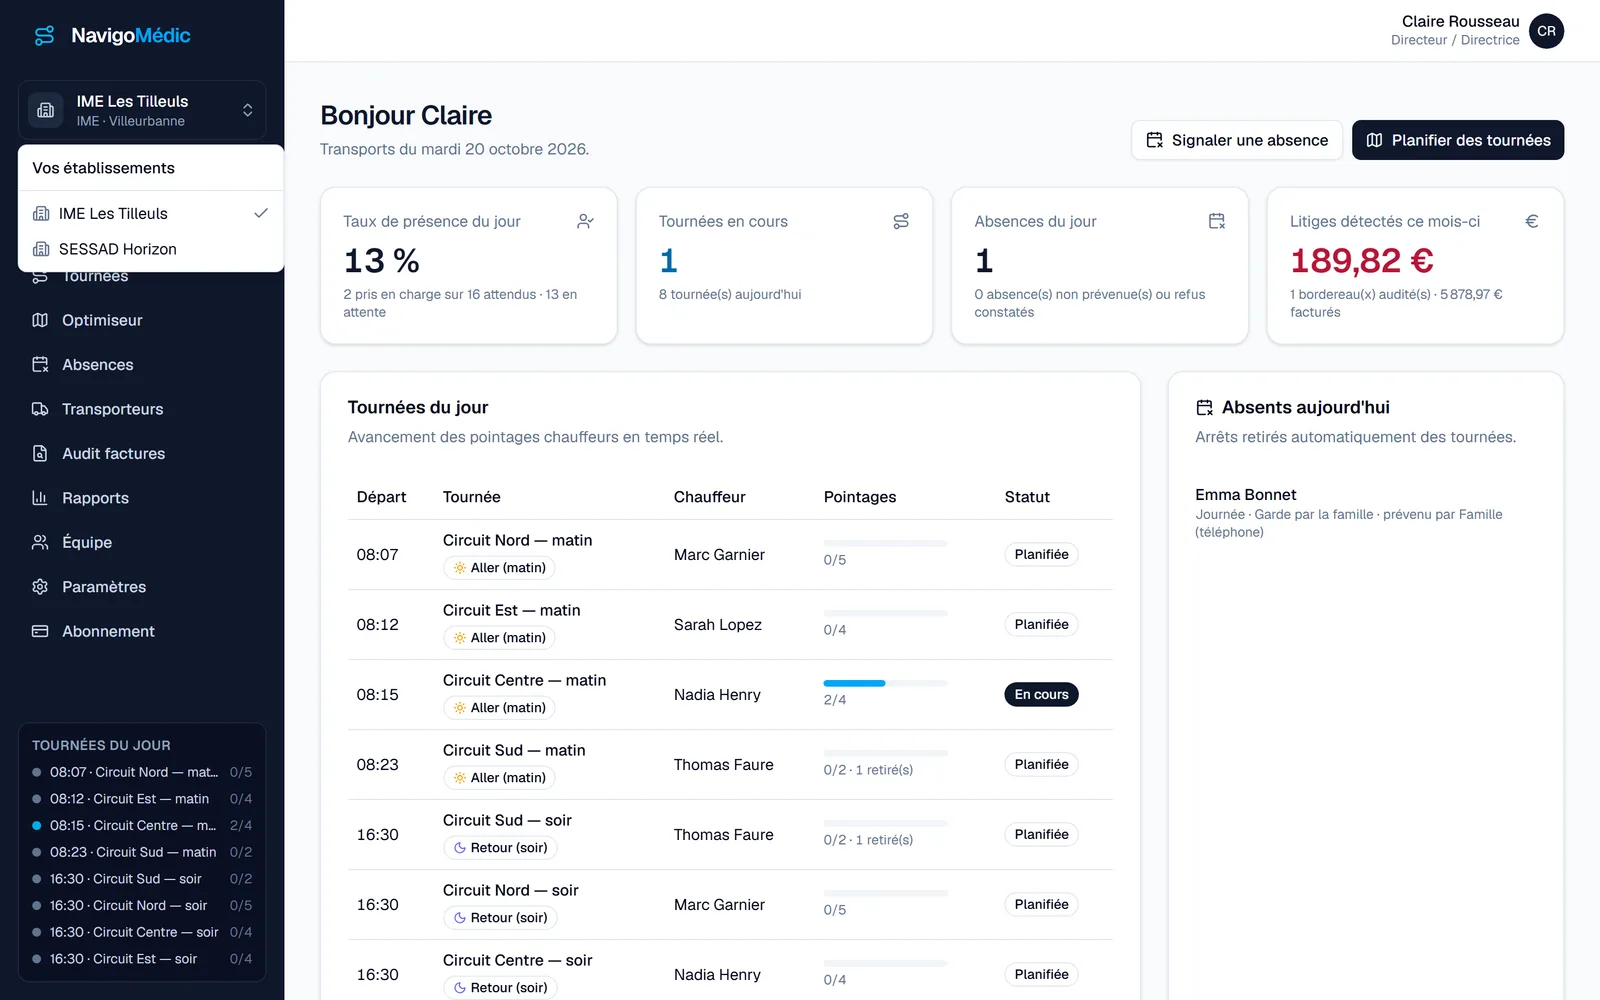
Task: Click chauffeur Sarah Lopez cell
Action: [x=718, y=624]
